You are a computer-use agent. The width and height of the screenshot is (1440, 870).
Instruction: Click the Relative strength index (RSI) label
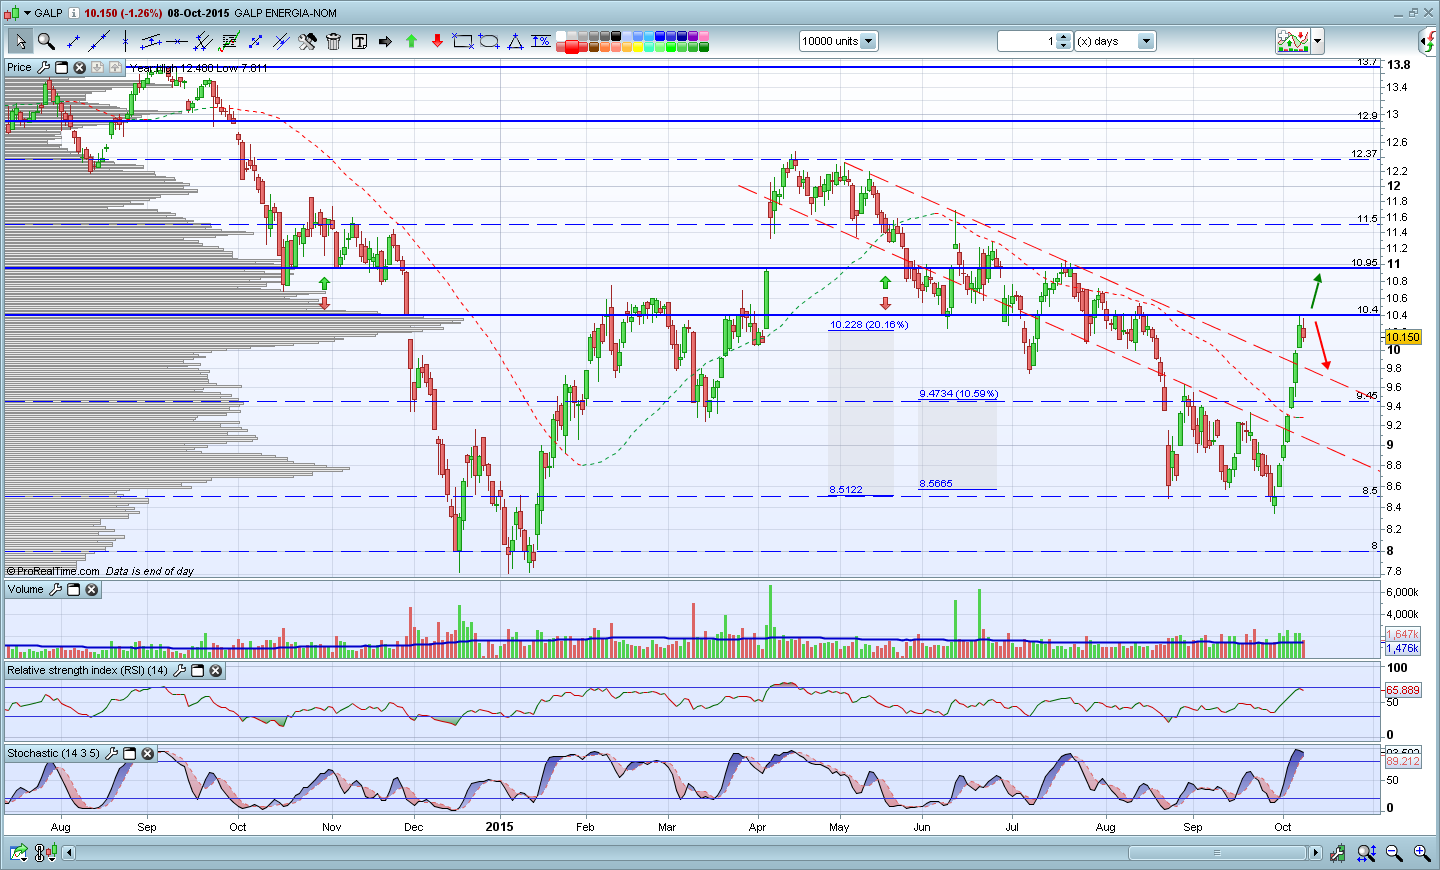click(87, 671)
